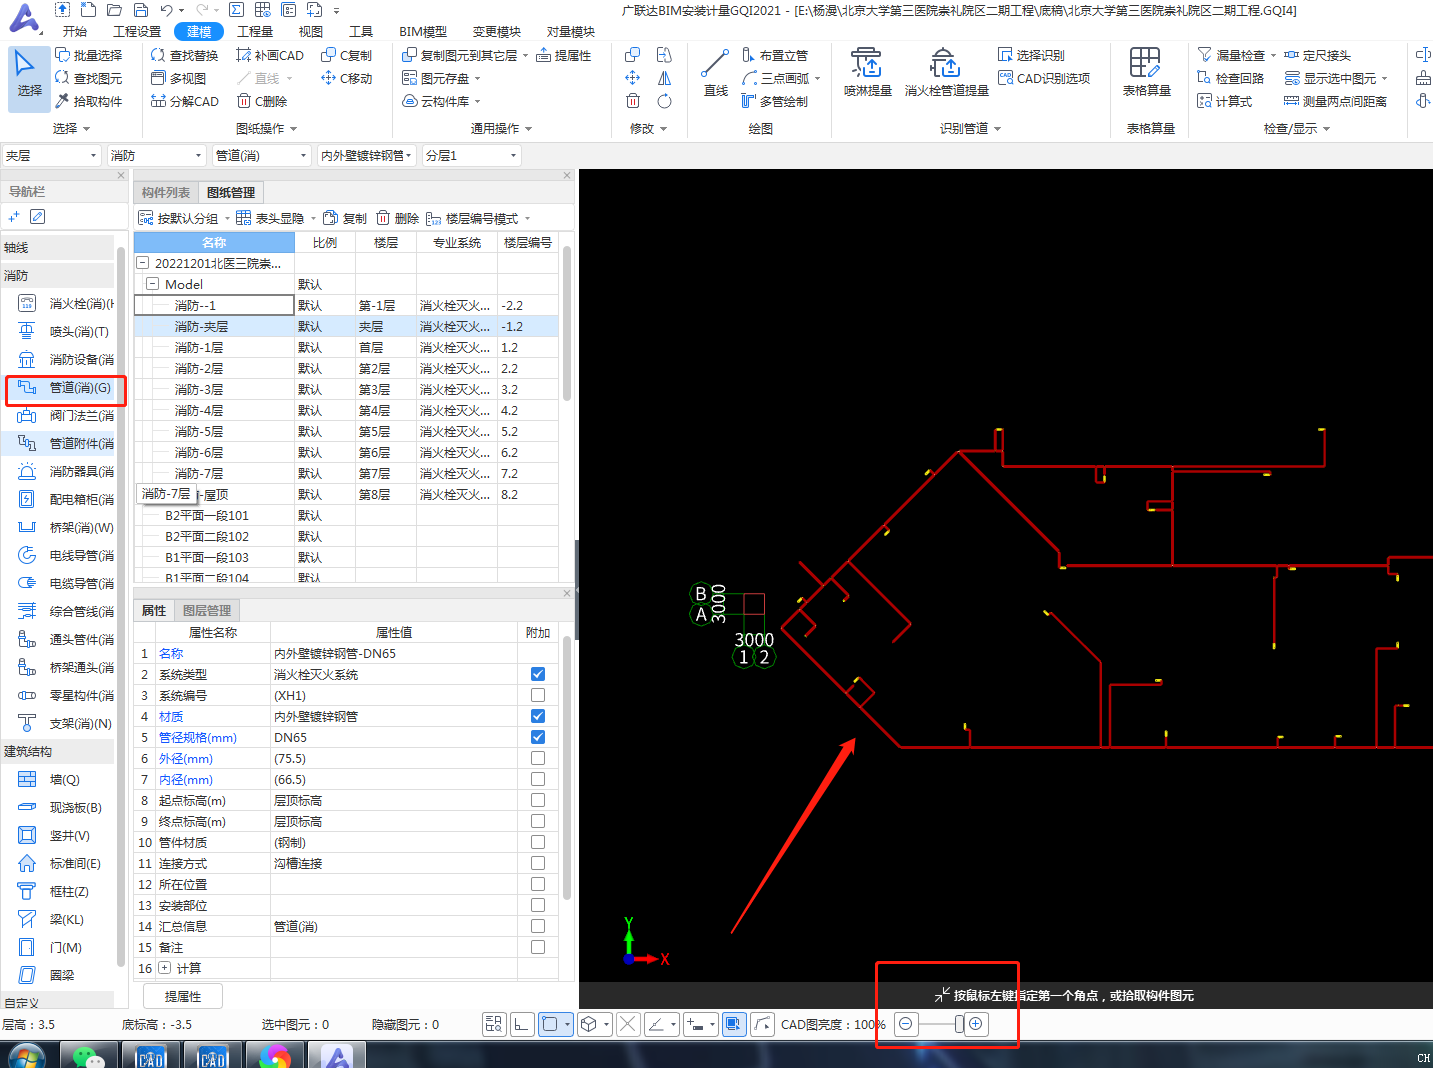Click the 拾取构件 icon
Image resolution: width=1433 pixels, height=1068 pixels.
[62, 101]
